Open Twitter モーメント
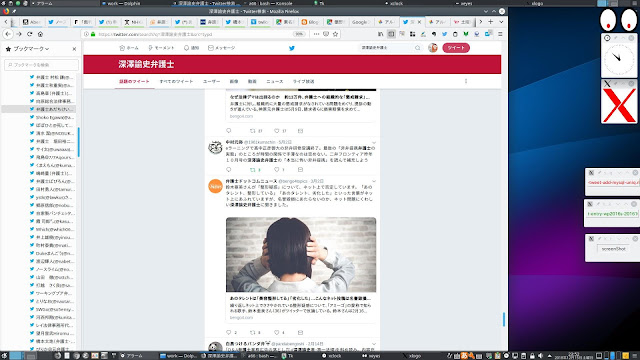 [x=161, y=48]
